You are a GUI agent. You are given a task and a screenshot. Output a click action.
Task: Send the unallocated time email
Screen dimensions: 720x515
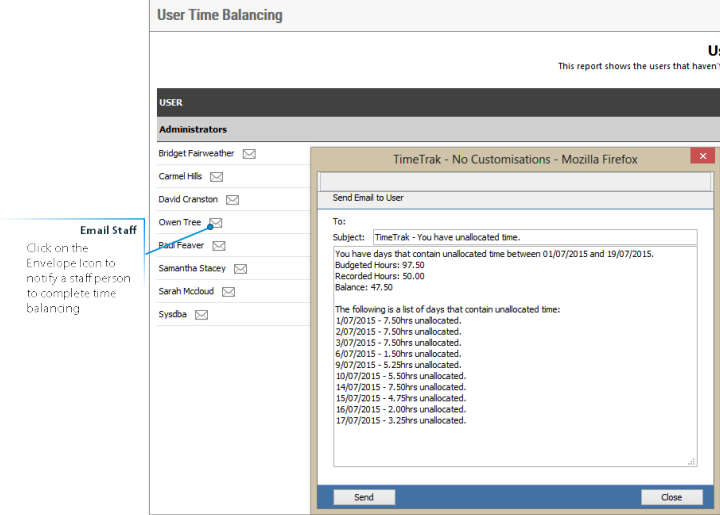(x=364, y=497)
